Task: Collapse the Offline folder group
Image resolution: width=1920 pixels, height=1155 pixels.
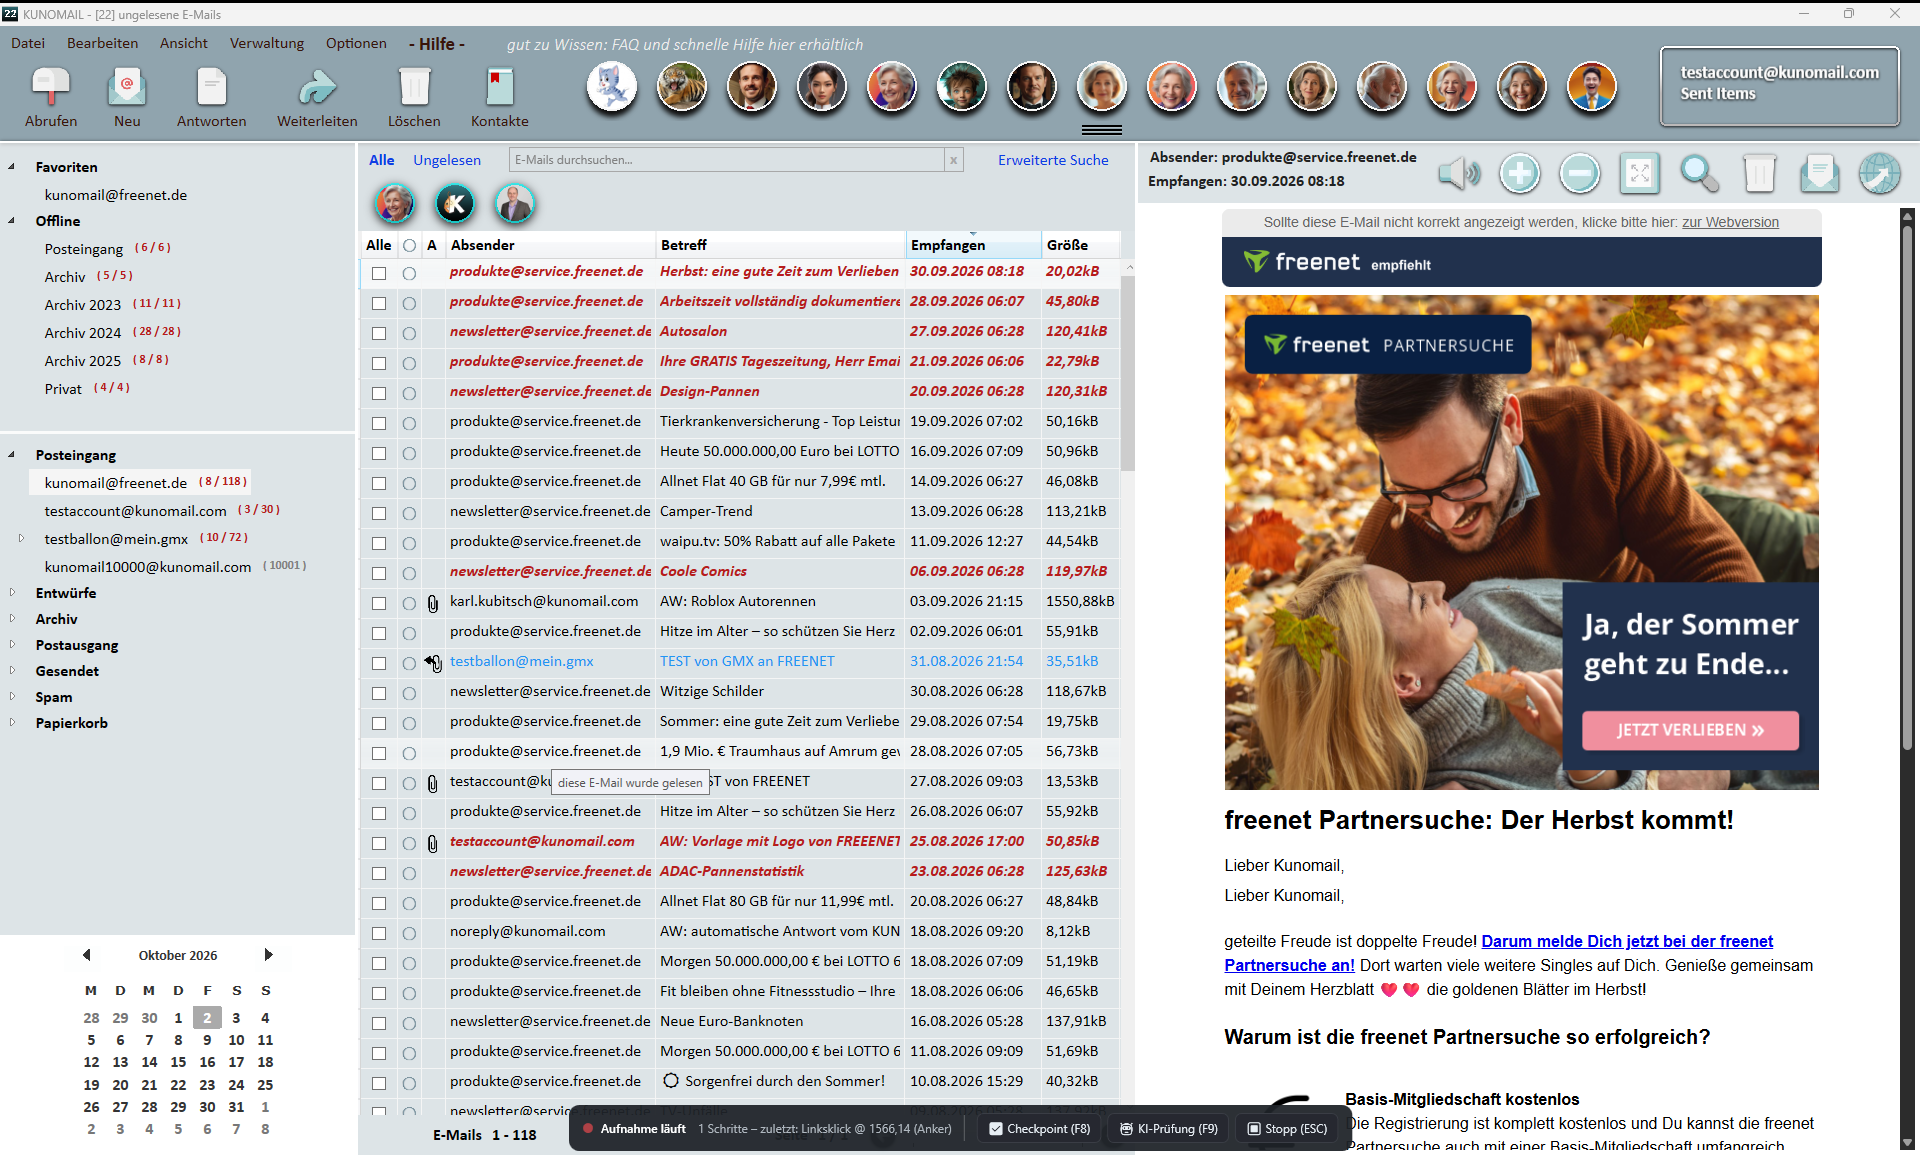Action: tap(12, 221)
